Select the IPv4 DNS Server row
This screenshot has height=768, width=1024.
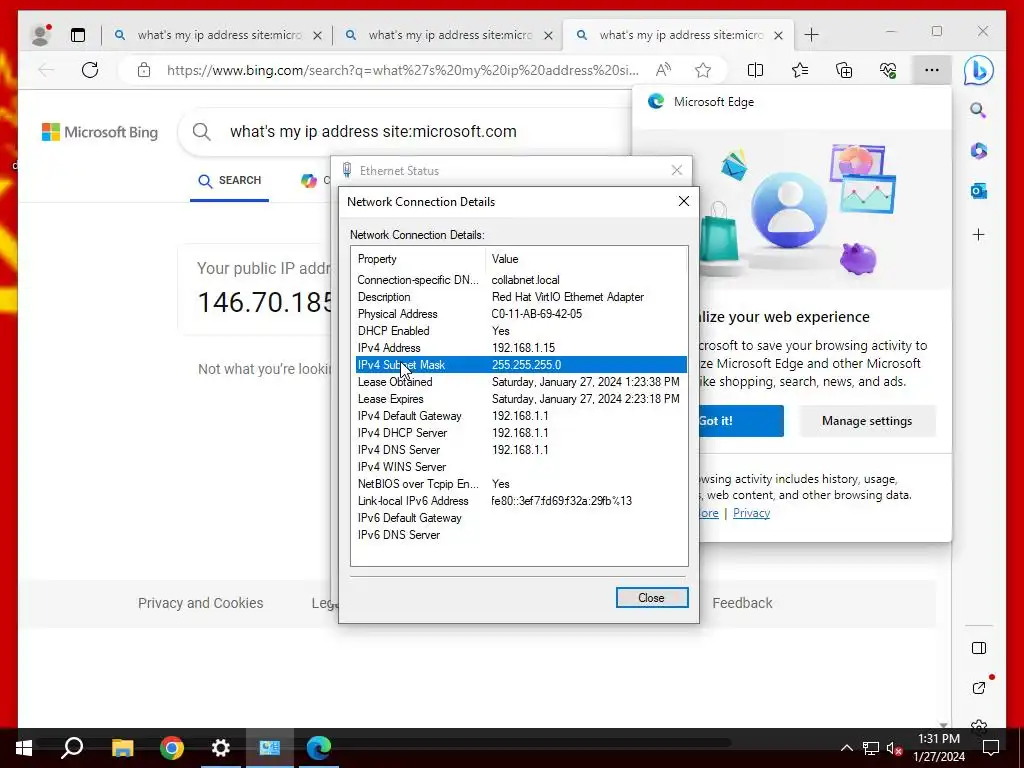pos(520,450)
